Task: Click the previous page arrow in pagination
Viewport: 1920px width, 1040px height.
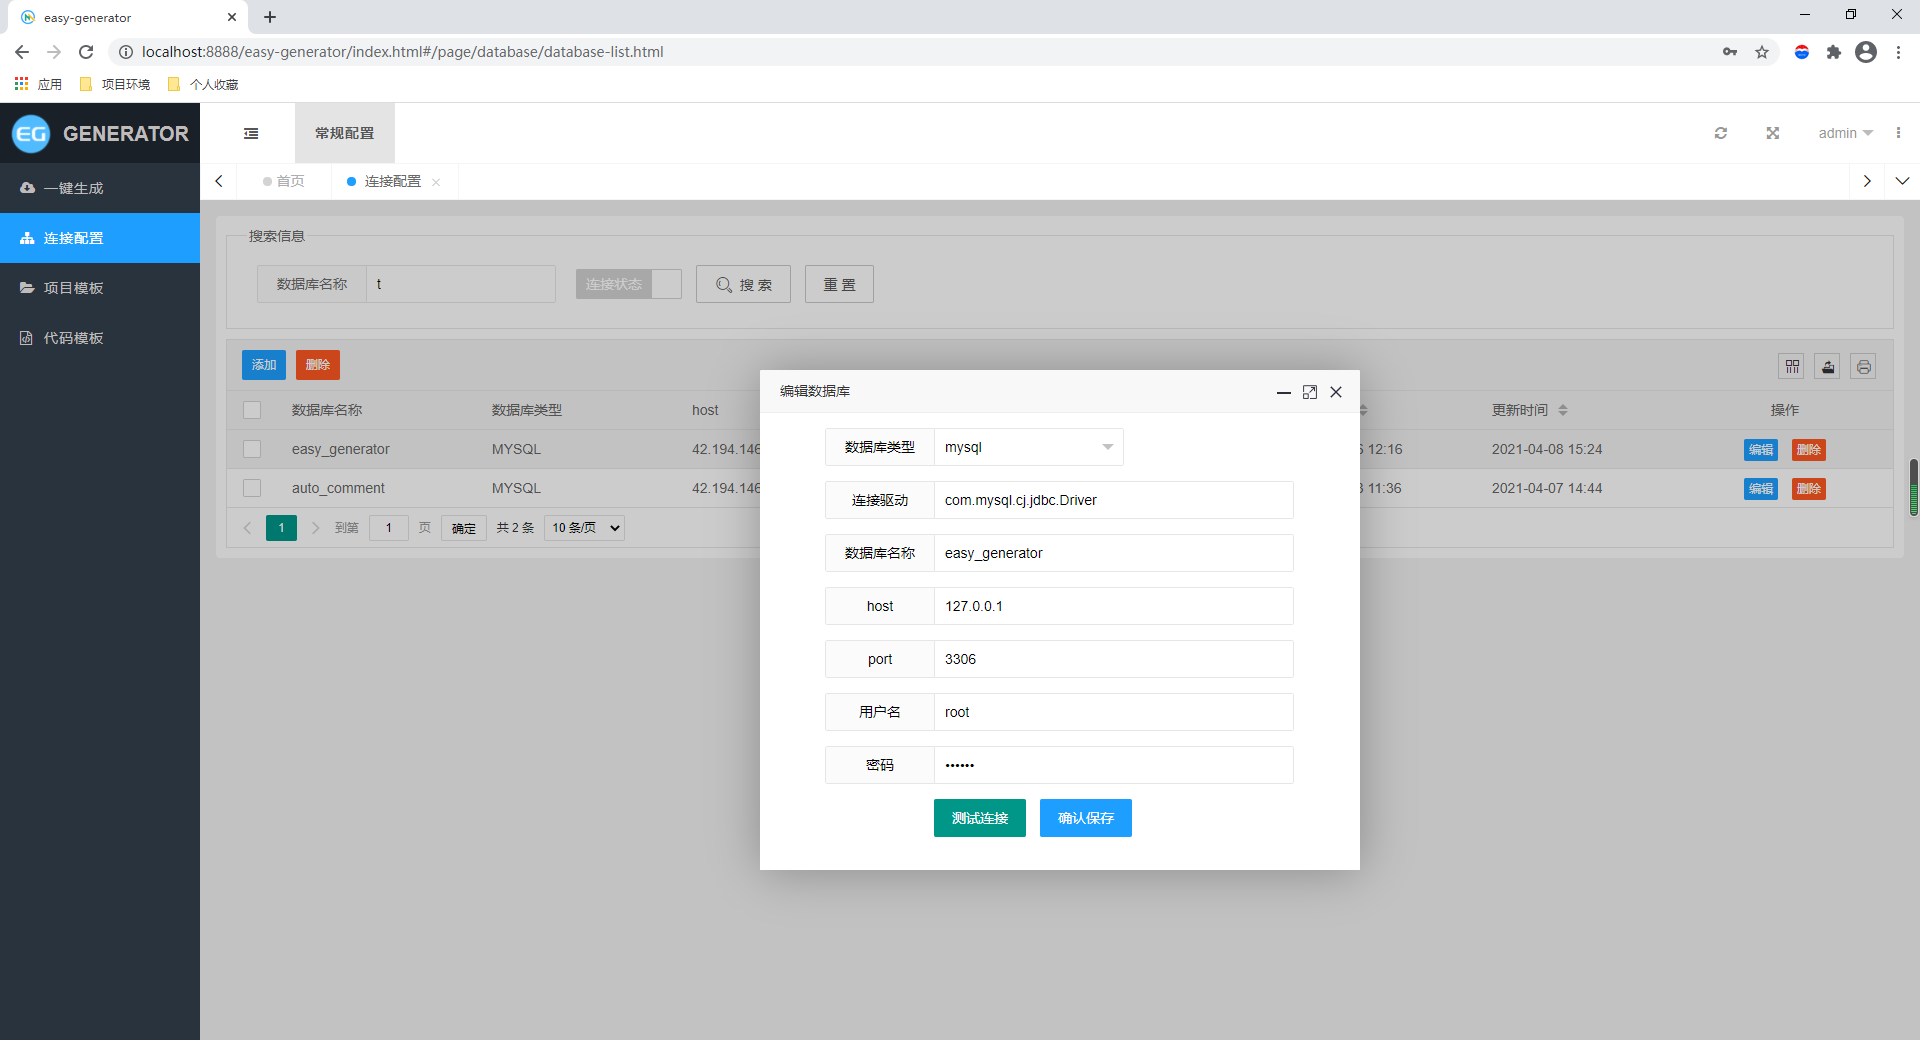Action: [248, 528]
